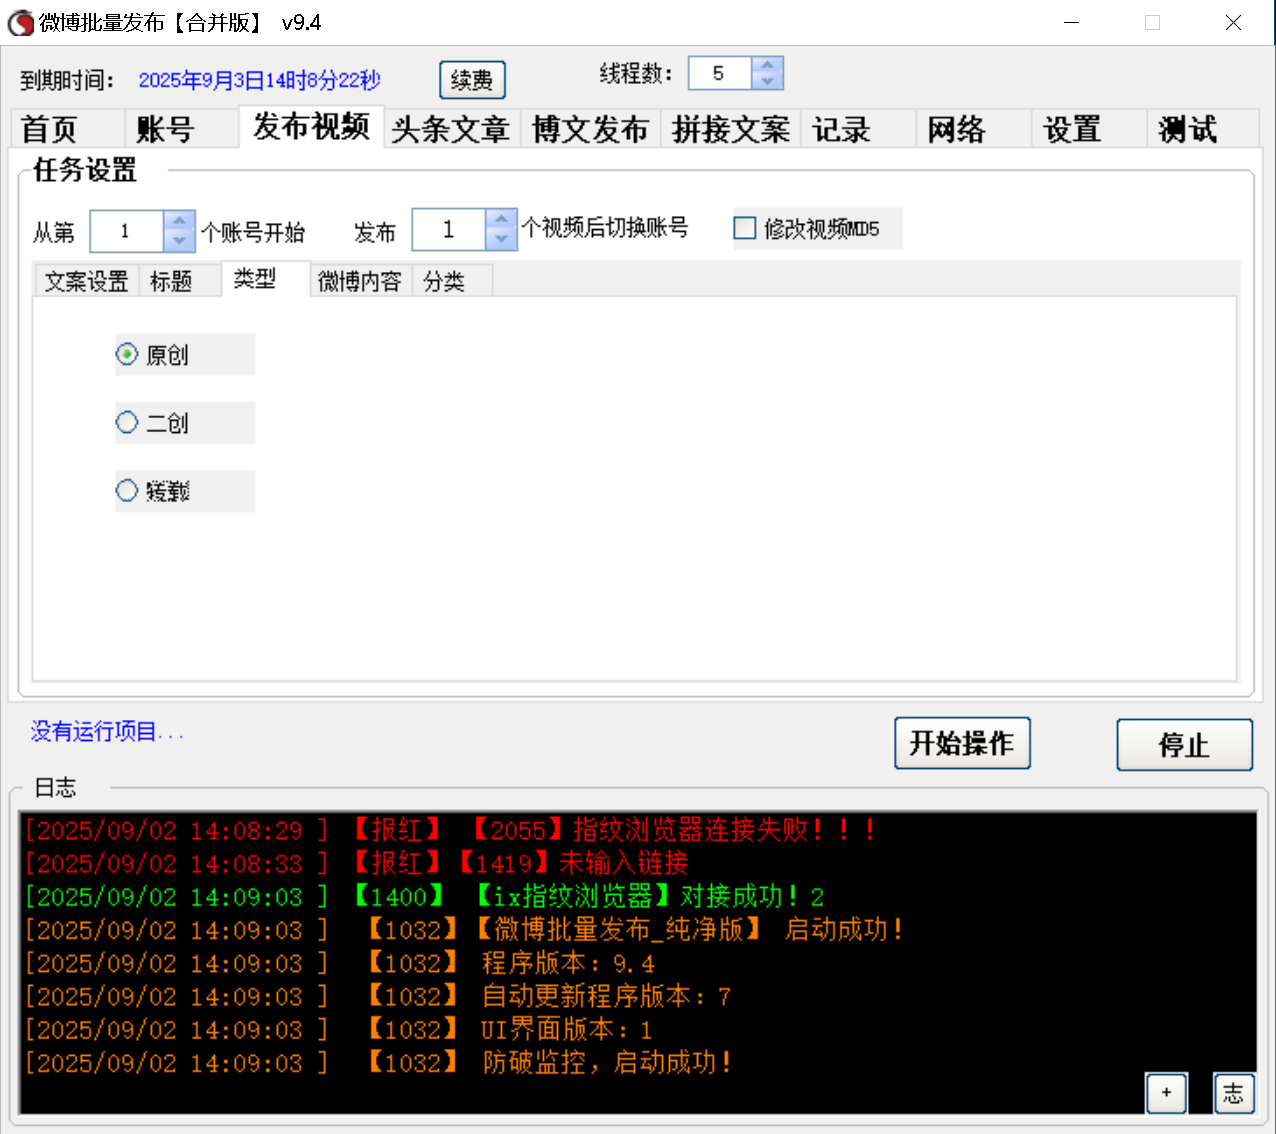Increase the starting account number stepper

point(178,220)
